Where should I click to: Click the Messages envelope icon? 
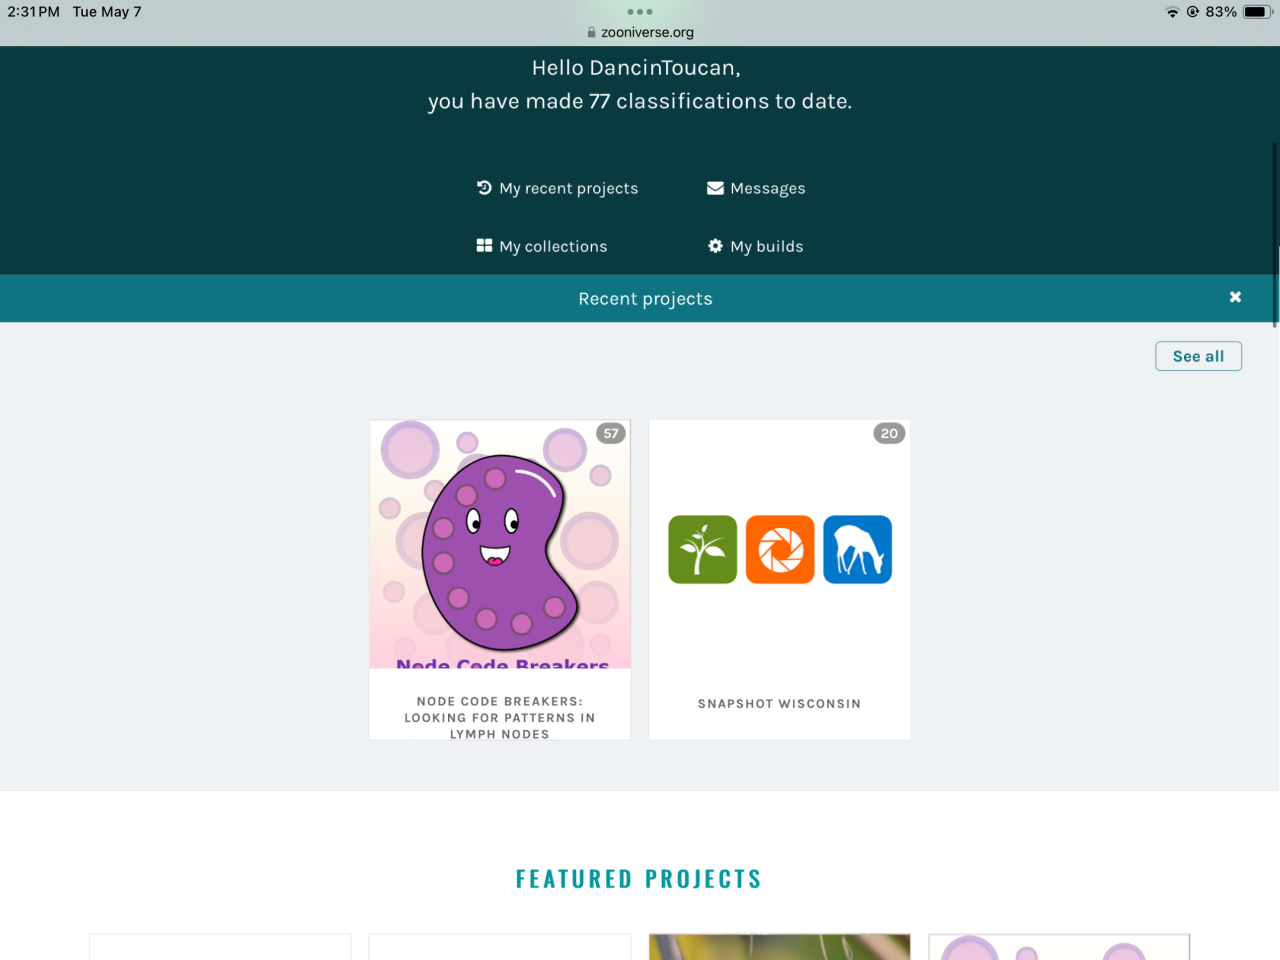[x=715, y=188]
